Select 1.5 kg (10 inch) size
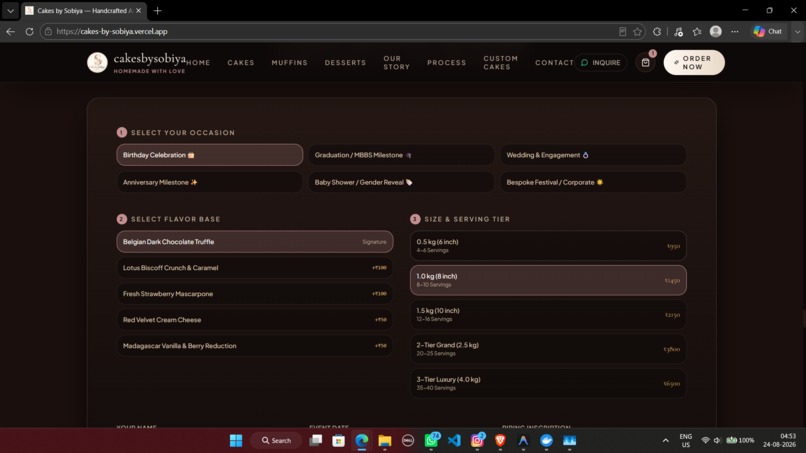Viewport: 806px width, 453px height. tap(548, 315)
